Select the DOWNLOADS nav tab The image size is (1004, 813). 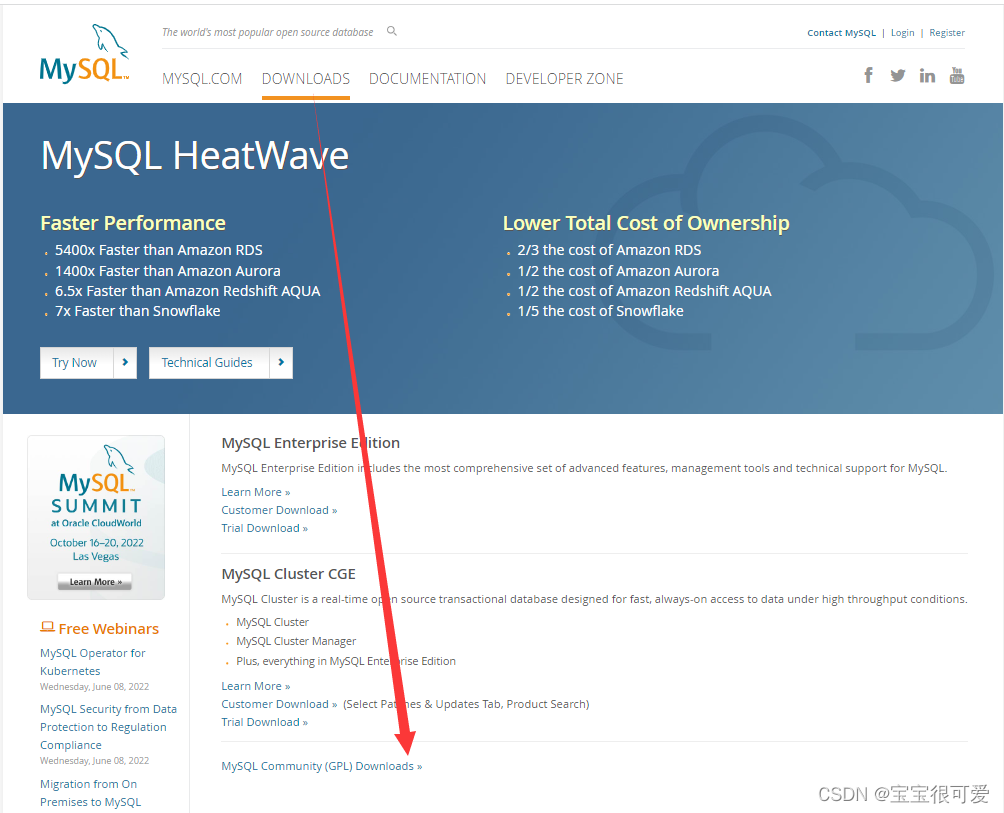tap(305, 79)
